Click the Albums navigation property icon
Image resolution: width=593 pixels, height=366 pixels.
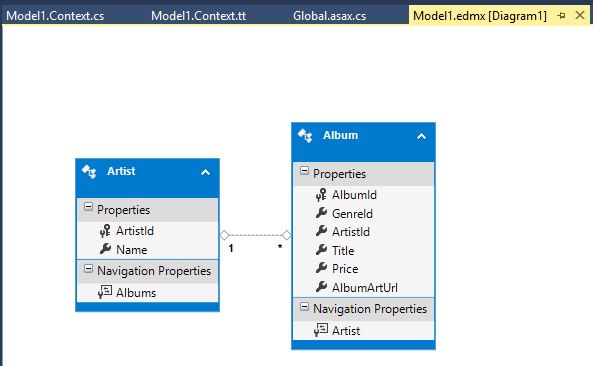pyautogui.click(x=105, y=292)
